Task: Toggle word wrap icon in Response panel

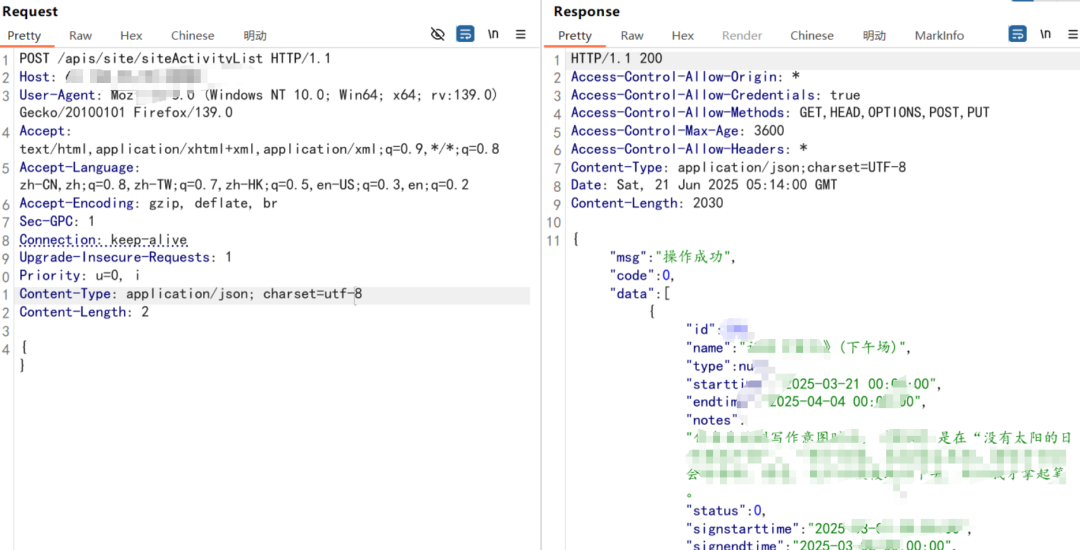Action: 1017,34
